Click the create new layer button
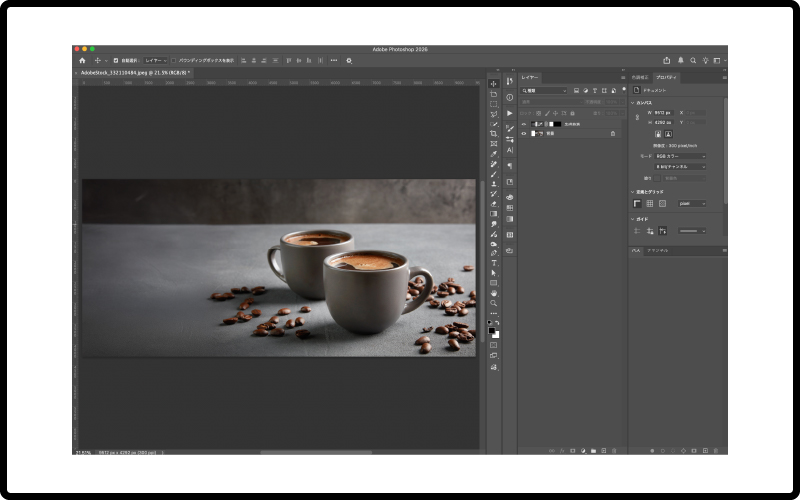 coord(603,451)
